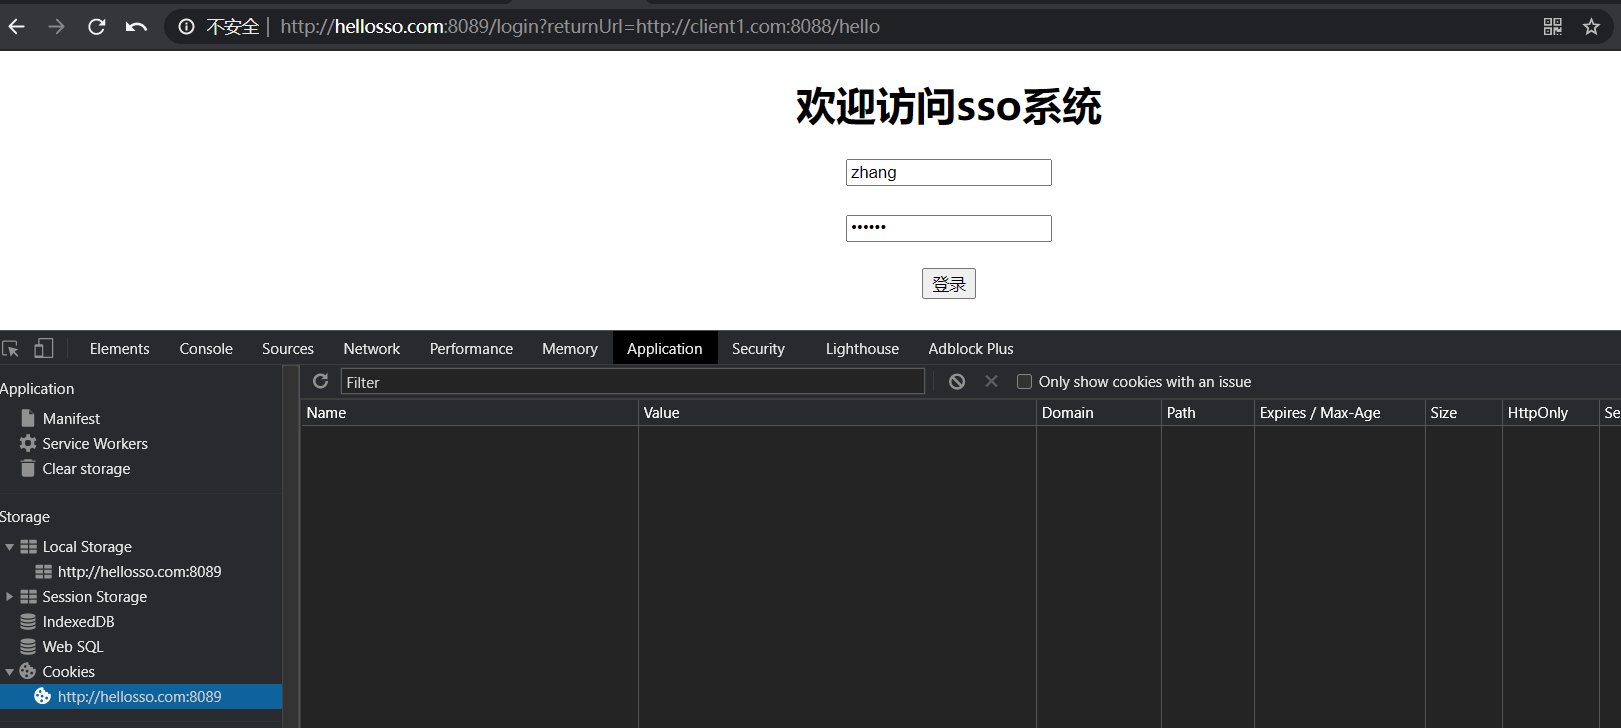Open the Memory tab
The width and height of the screenshot is (1621, 728).
coord(570,348)
